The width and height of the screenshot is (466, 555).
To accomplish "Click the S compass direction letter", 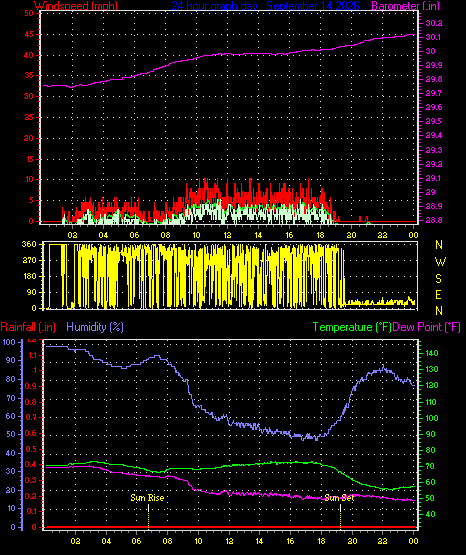I will coord(438,279).
